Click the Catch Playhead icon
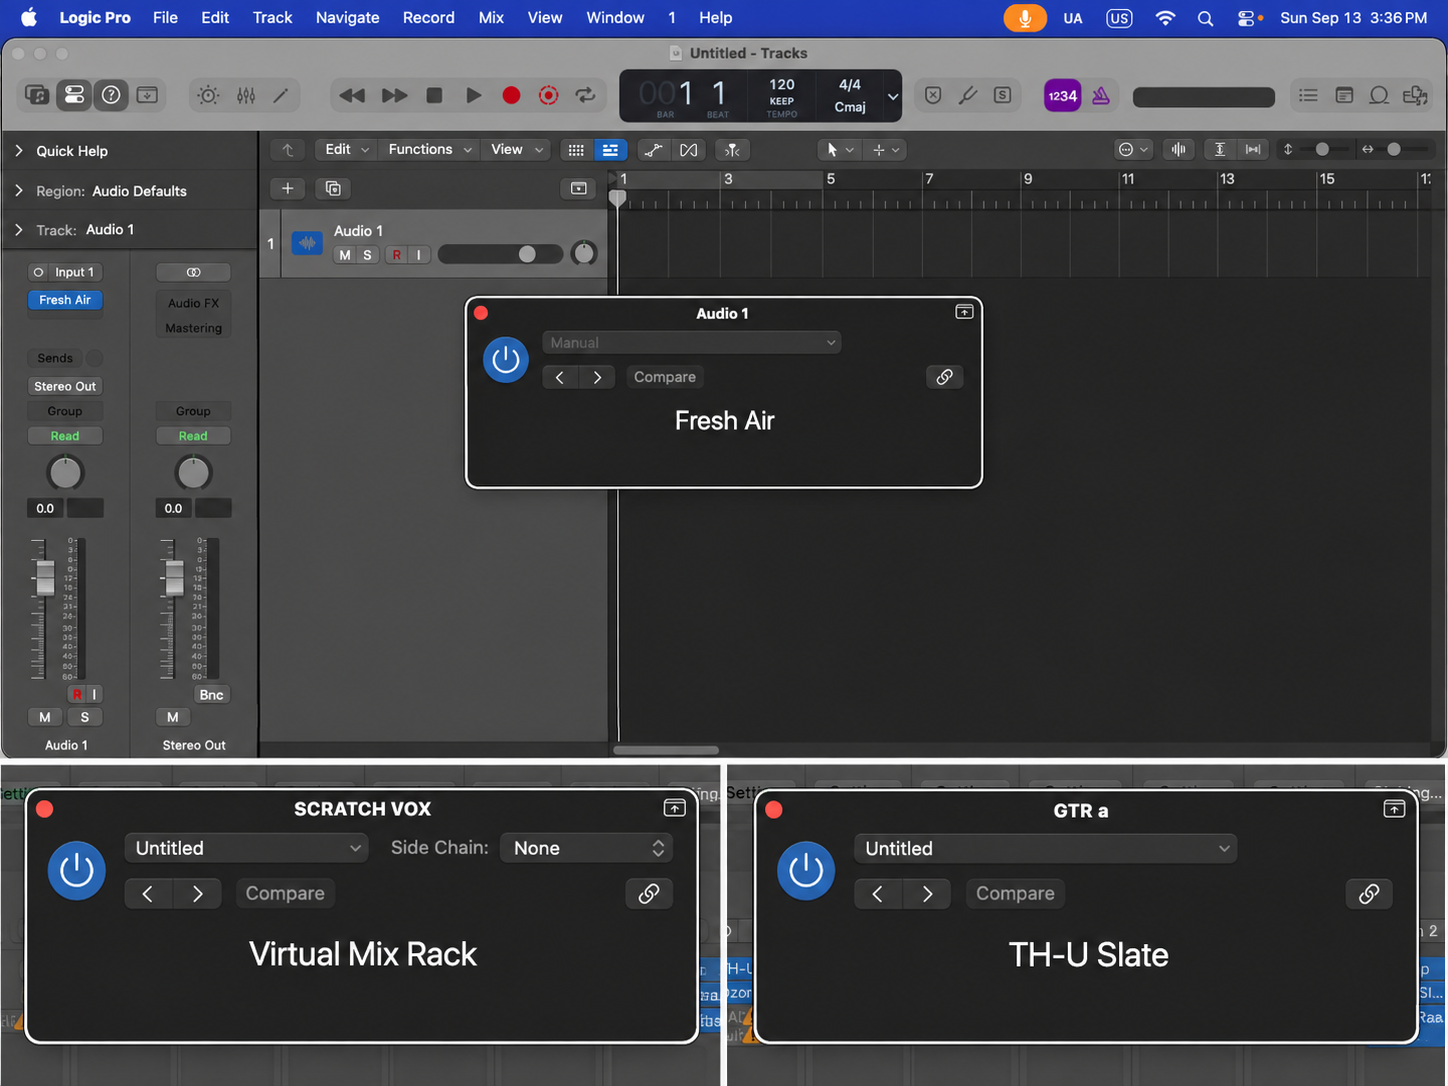This screenshot has width=1448, height=1086. click(732, 150)
